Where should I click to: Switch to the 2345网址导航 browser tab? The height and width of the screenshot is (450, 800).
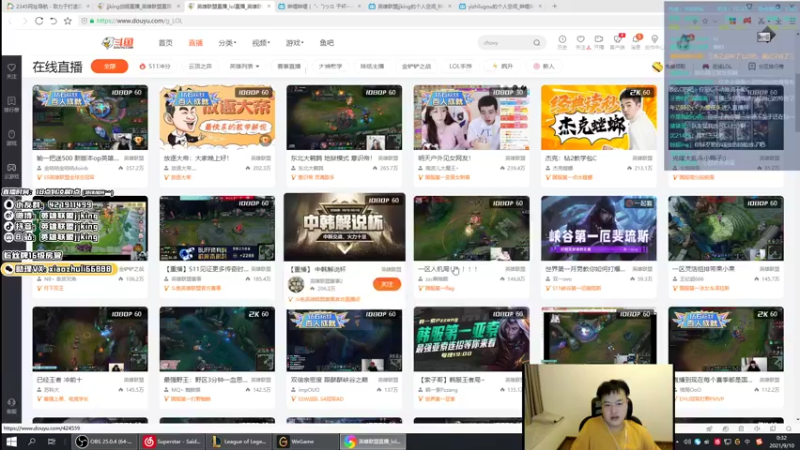(48, 6)
